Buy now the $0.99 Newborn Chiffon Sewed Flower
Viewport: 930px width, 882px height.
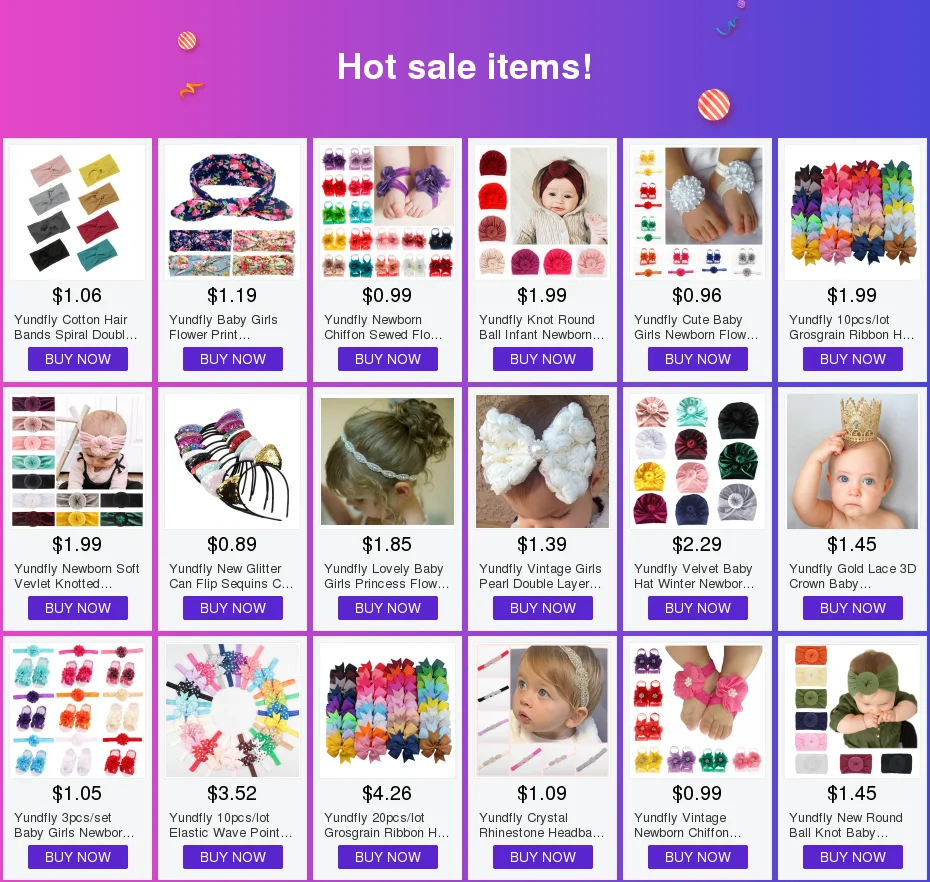pyautogui.click(x=388, y=359)
